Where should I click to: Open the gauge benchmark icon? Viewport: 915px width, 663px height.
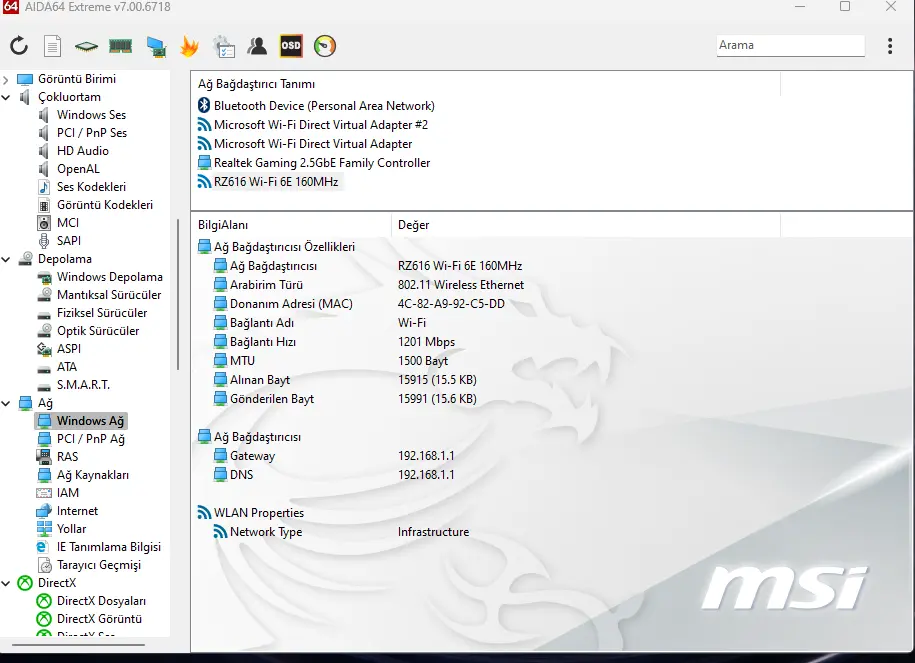point(325,46)
